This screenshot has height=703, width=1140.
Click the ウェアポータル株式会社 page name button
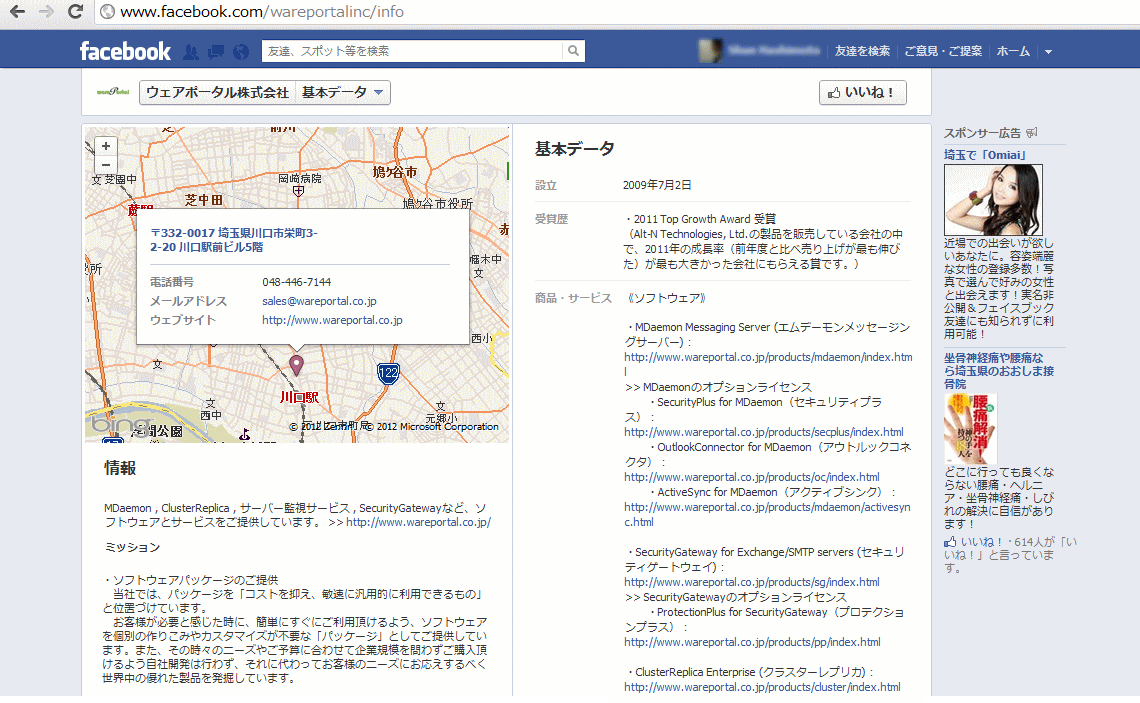(217, 92)
